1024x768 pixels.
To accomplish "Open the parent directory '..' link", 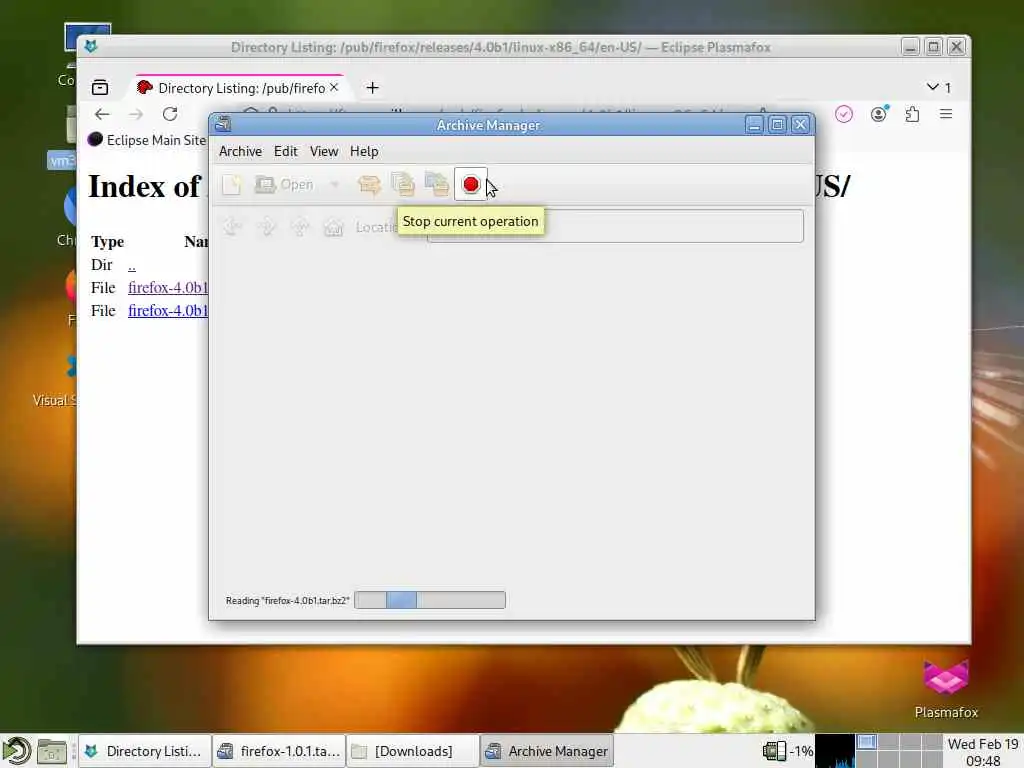I will 132,265.
